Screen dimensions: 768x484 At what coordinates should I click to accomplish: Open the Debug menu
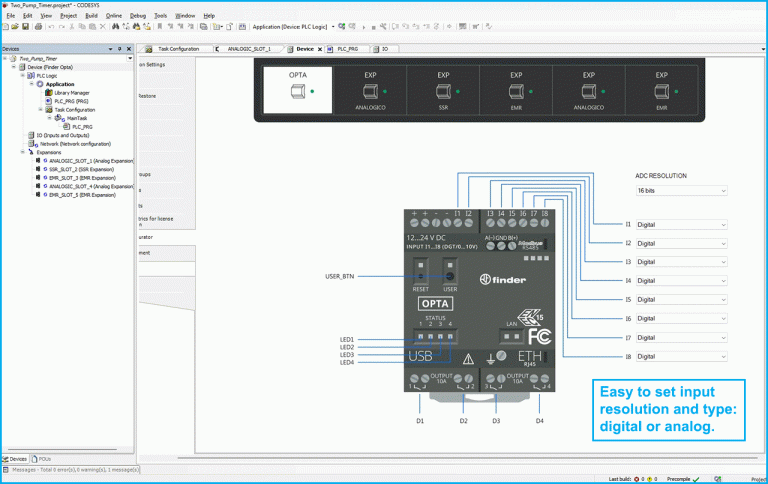tap(138, 16)
